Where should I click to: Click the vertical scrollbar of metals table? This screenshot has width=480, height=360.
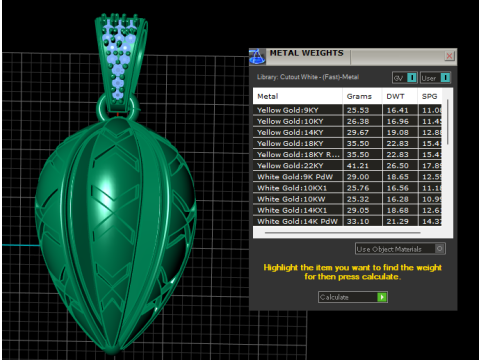pos(447,122)
